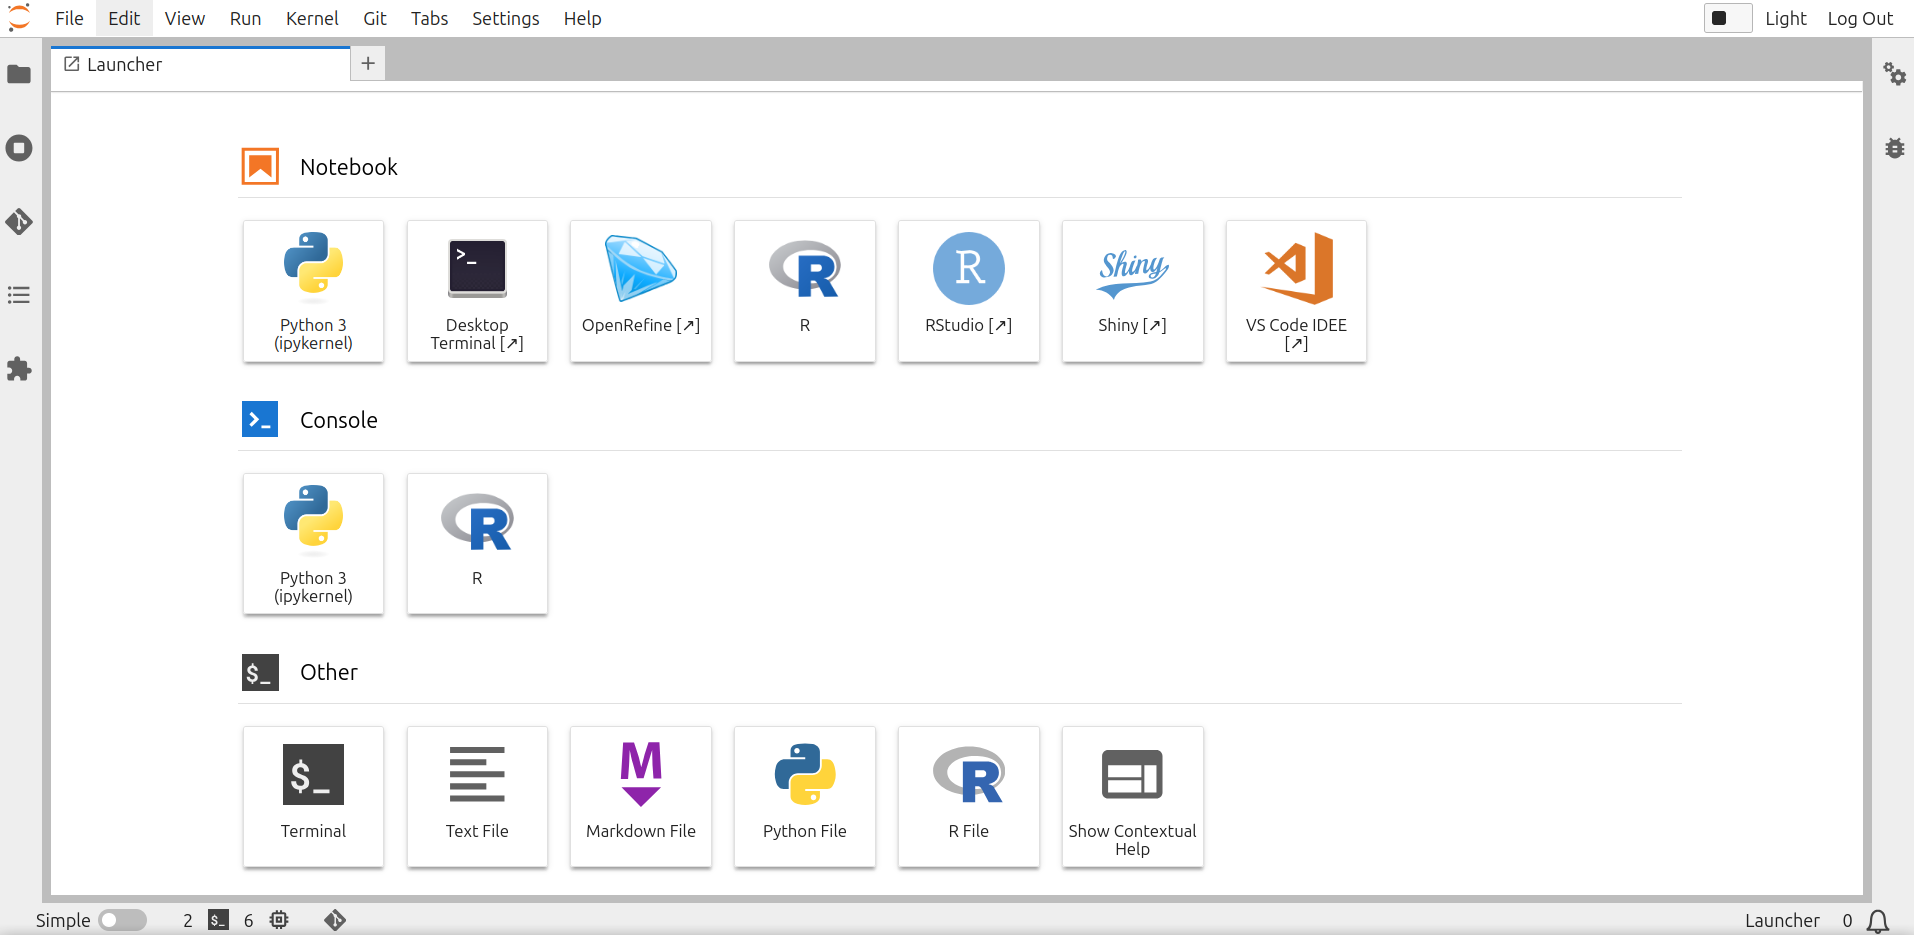
Task: Open the Settings menu
Action: coord(505,18)
